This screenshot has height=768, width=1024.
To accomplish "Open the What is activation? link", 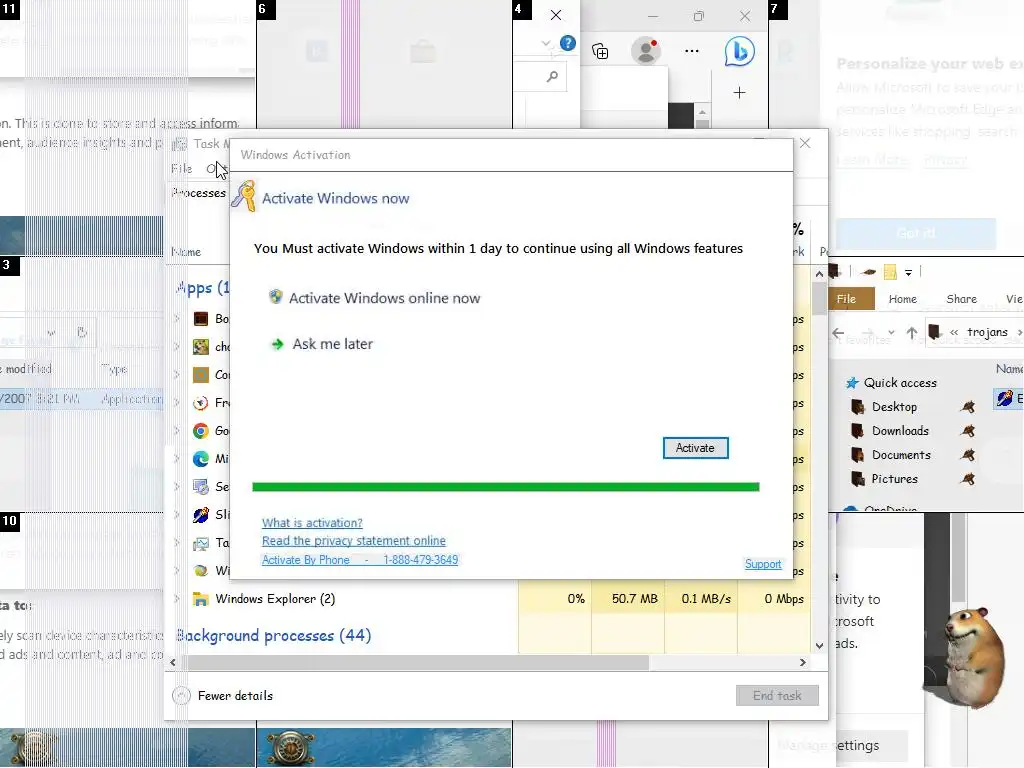I will pos(312,523).
